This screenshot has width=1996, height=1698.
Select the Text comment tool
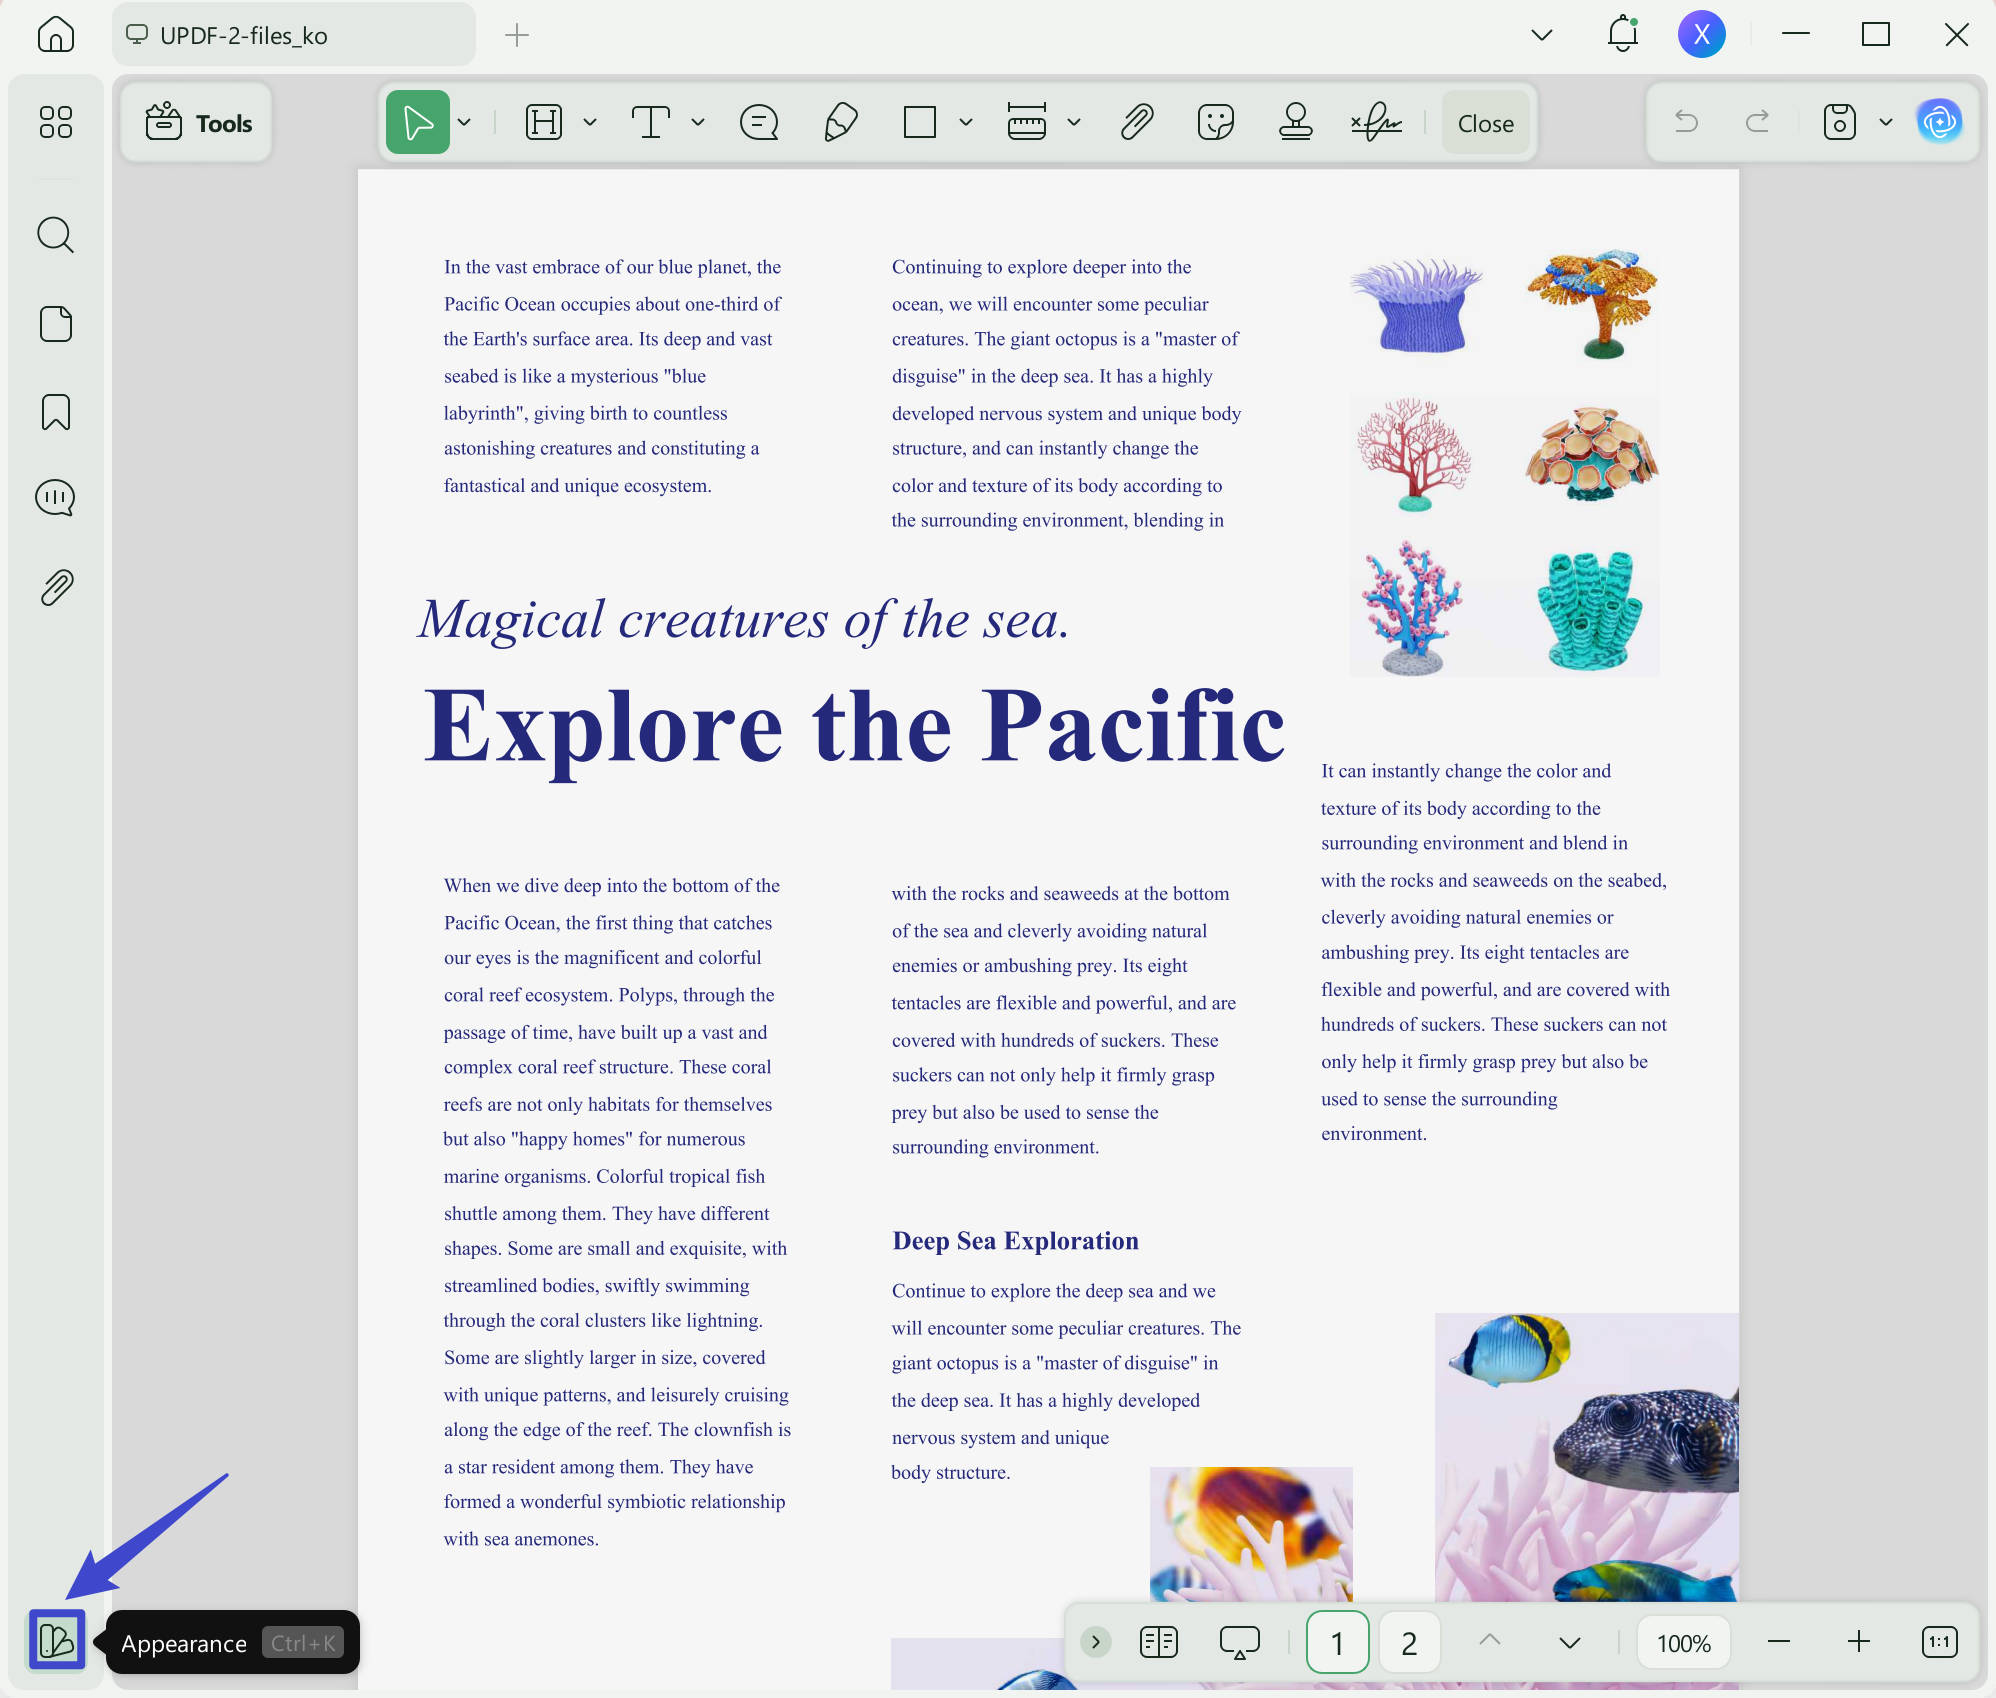pyautogui.click(x=651, y=123)
